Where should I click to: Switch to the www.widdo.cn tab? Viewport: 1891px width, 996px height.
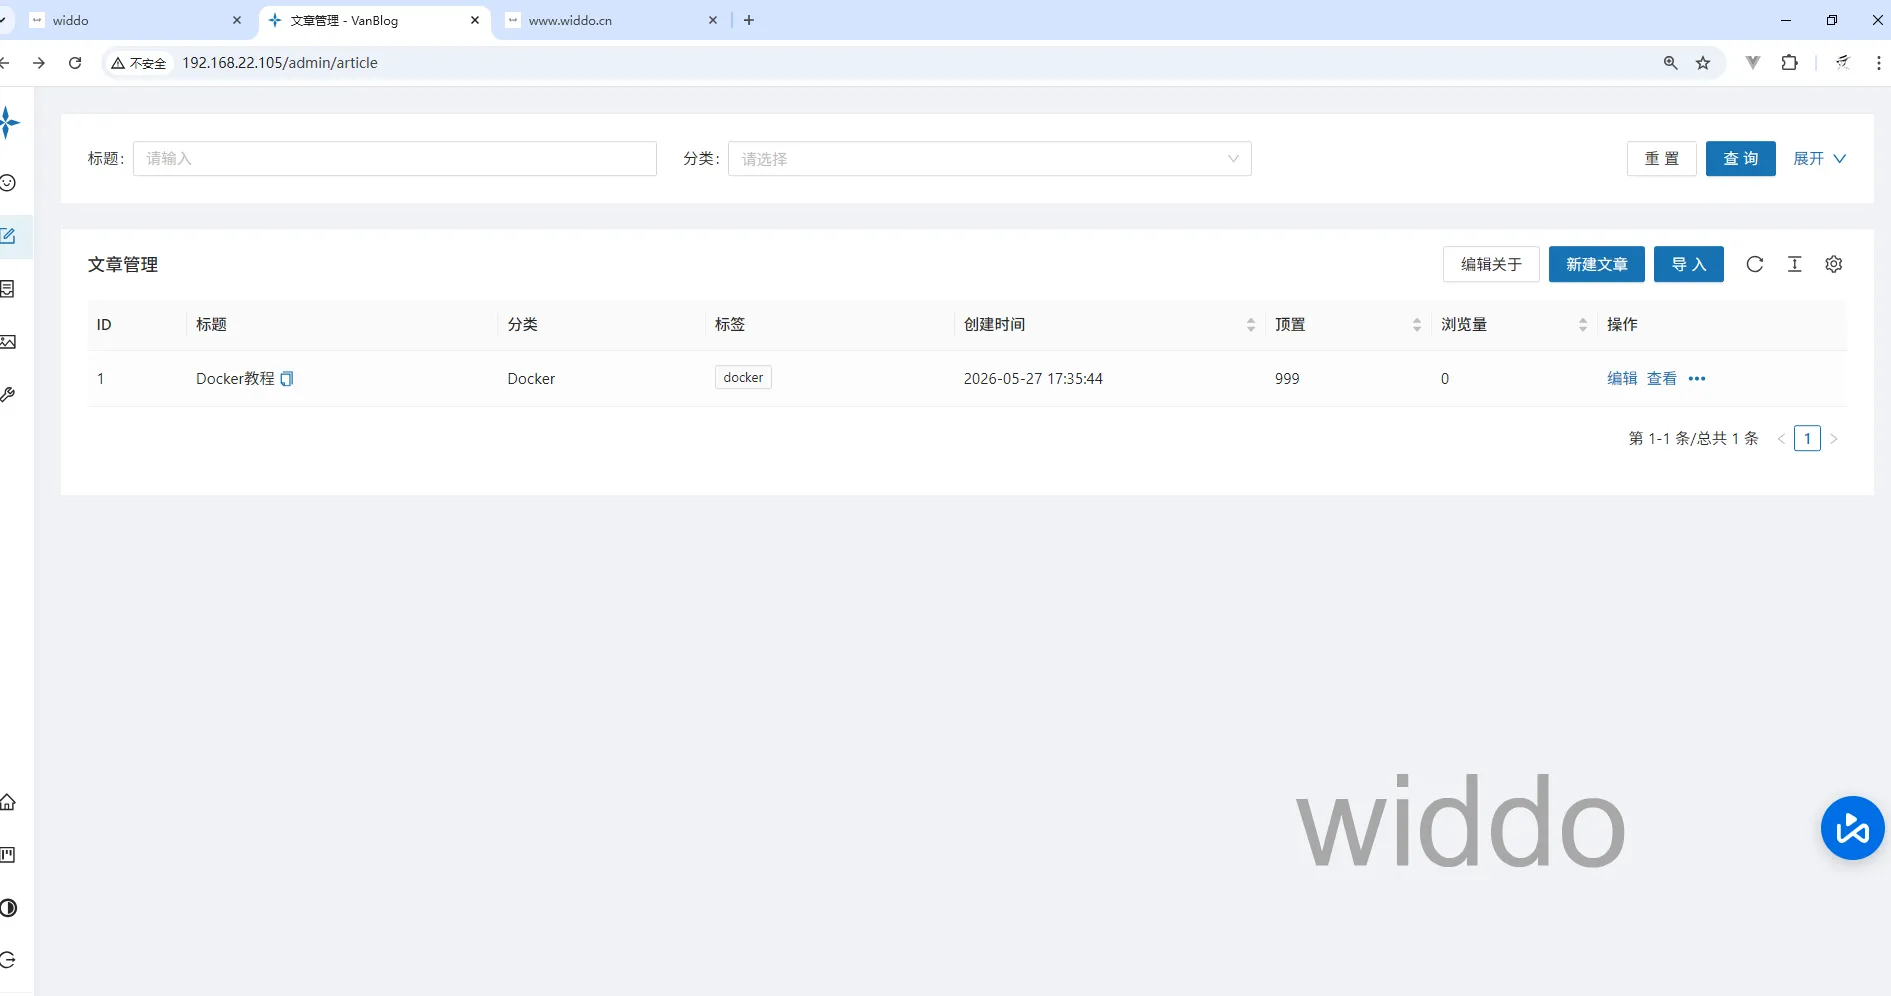click(612, 20)
